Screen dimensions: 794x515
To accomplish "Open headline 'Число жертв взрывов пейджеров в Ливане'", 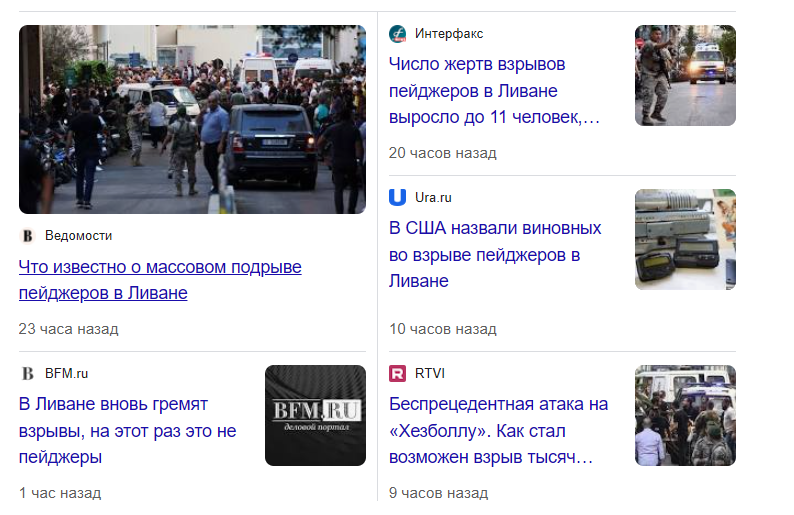I will coord(494,91).
